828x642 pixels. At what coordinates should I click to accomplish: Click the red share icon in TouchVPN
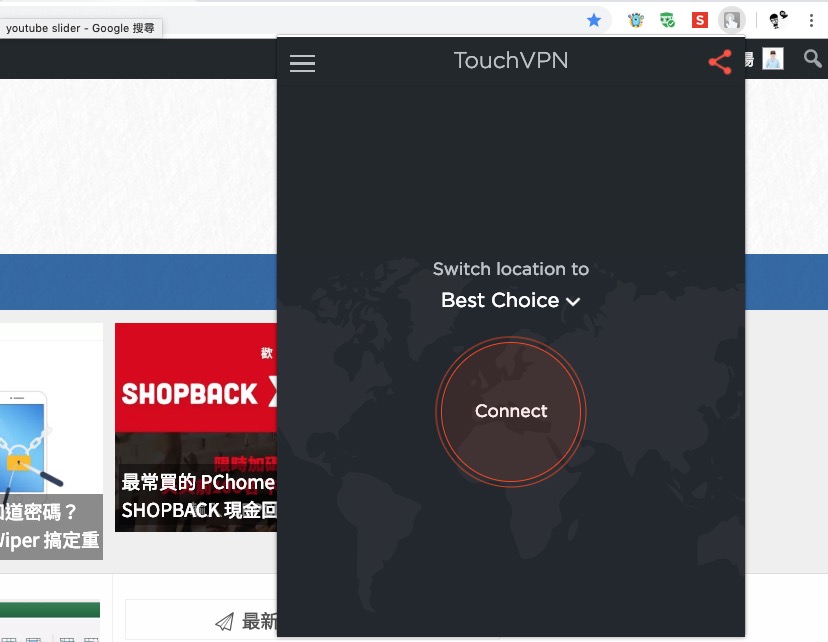click(x=720, y=62)
